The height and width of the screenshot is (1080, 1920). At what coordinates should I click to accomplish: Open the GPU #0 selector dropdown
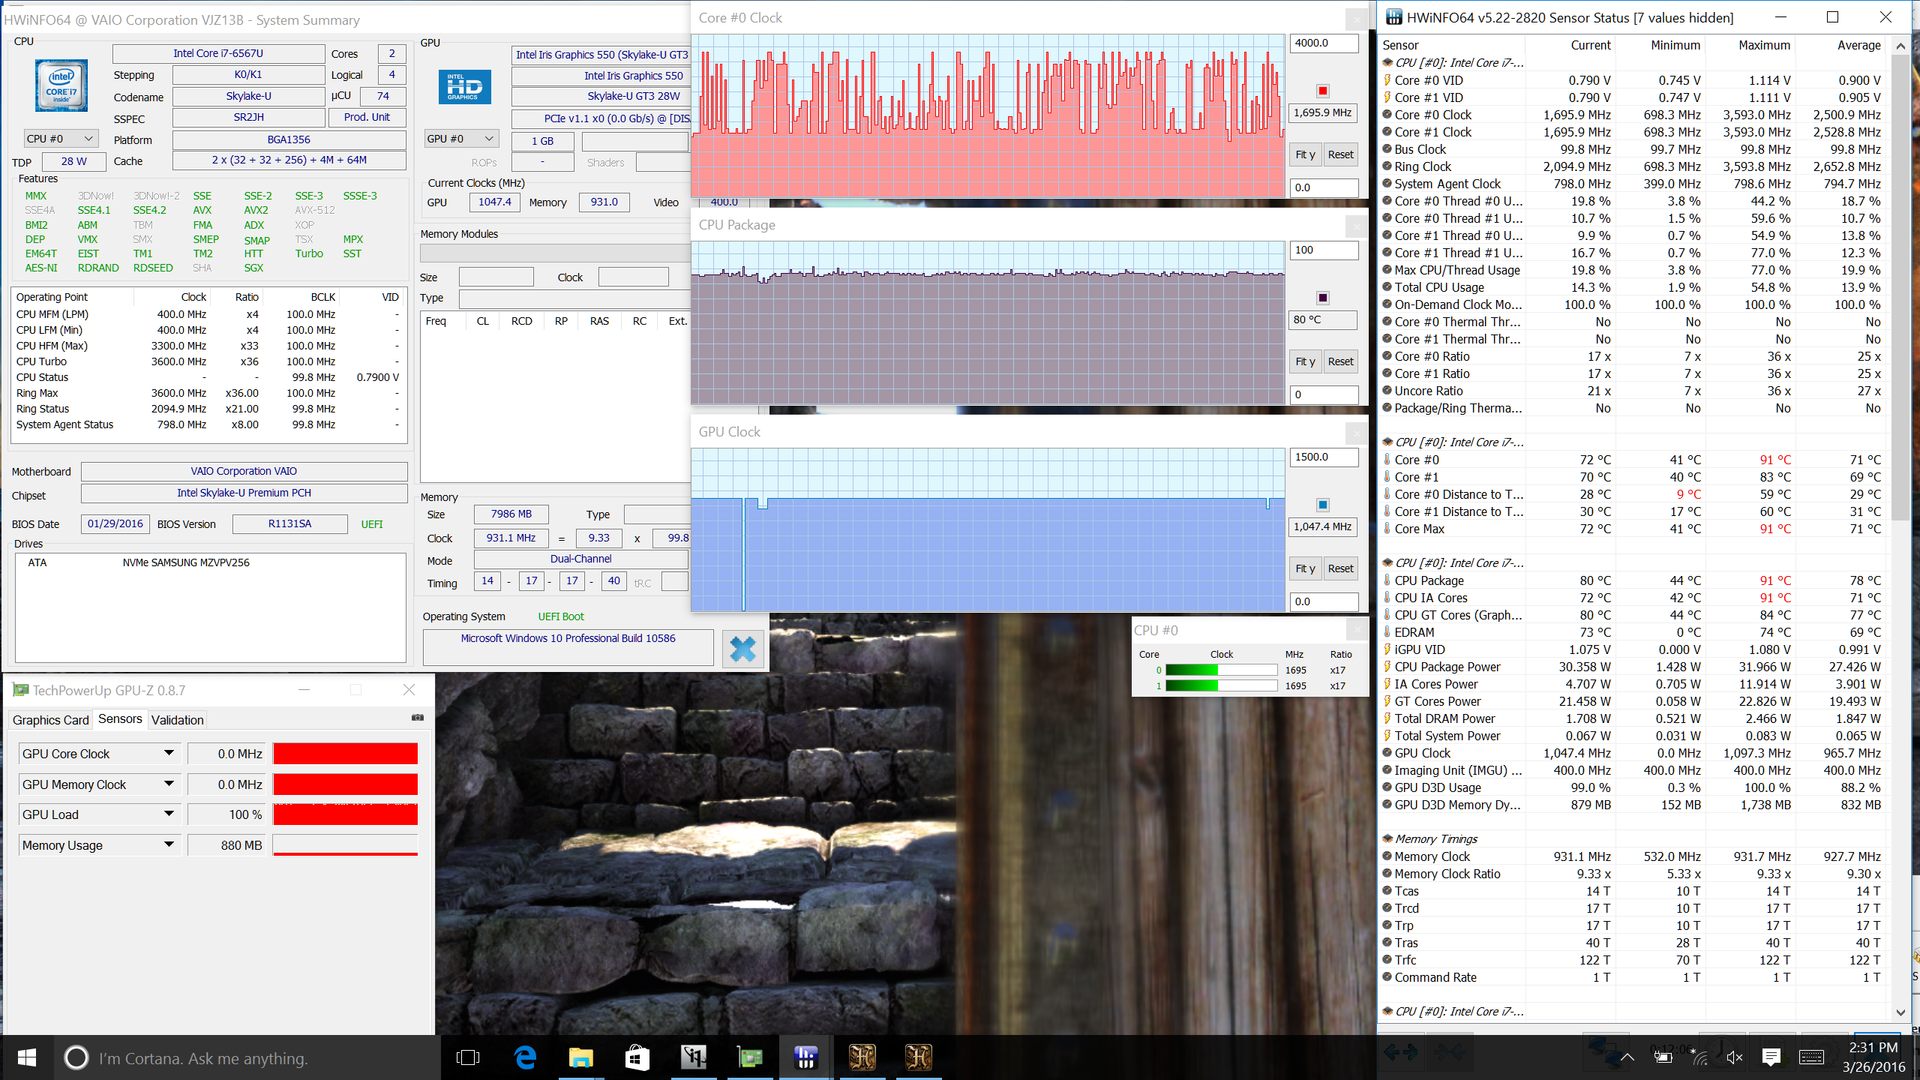tap(461, 139)
